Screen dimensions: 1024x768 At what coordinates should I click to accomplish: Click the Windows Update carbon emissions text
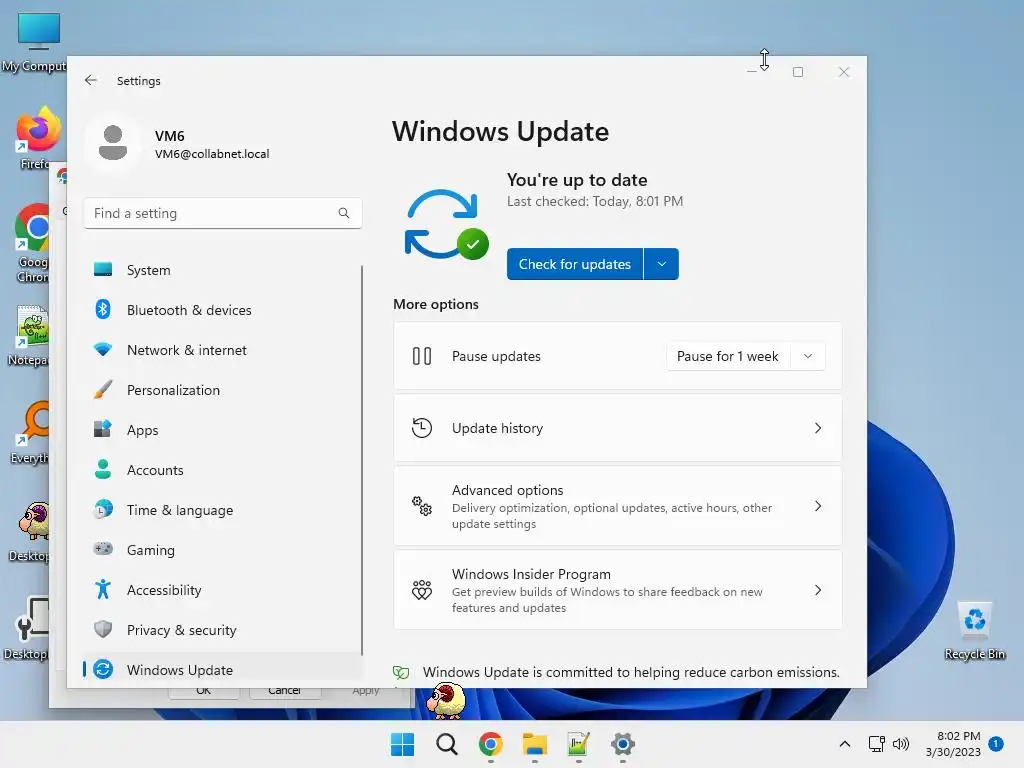click(631, 672)
